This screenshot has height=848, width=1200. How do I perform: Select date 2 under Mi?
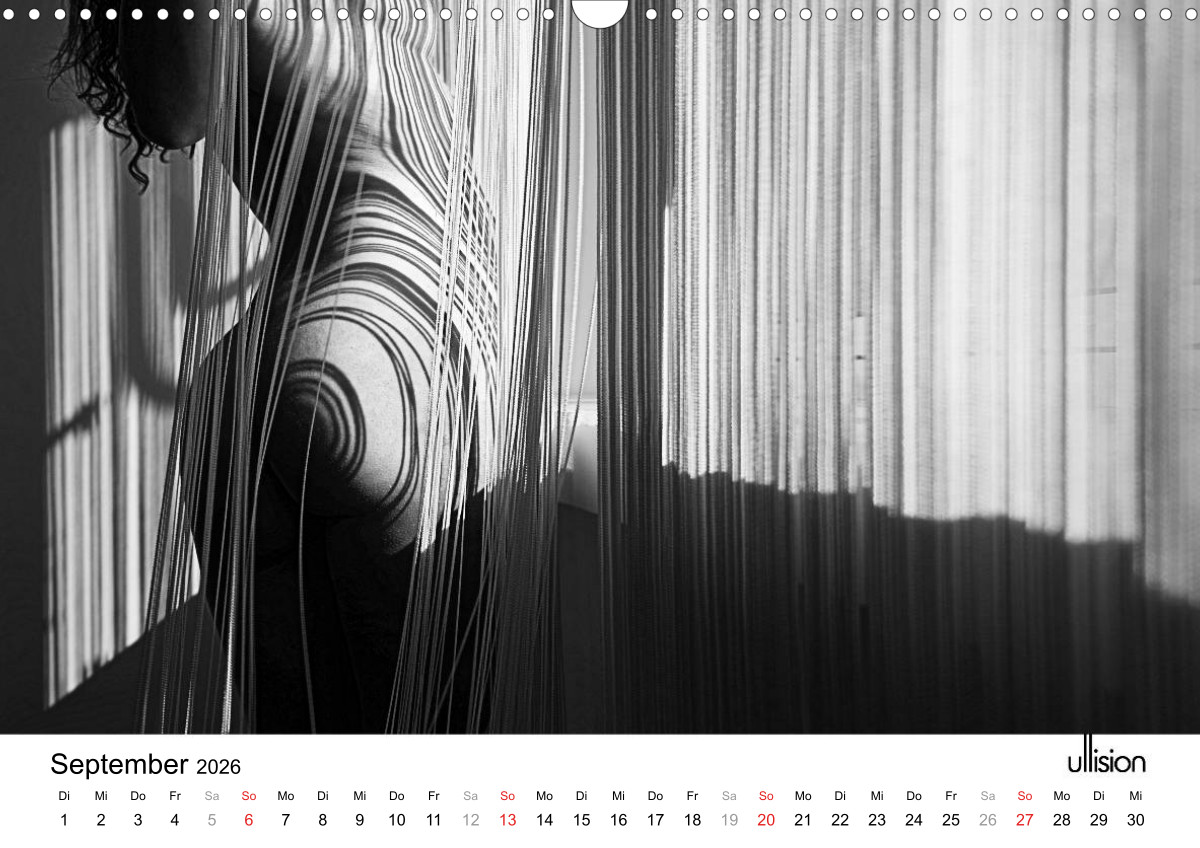coord(101,820)
